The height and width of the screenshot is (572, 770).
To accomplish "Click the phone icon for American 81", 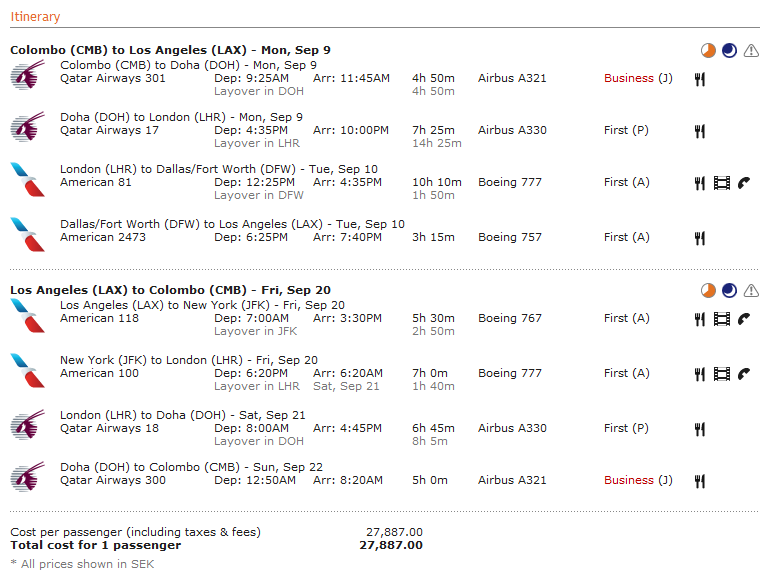I will point(743,183).
